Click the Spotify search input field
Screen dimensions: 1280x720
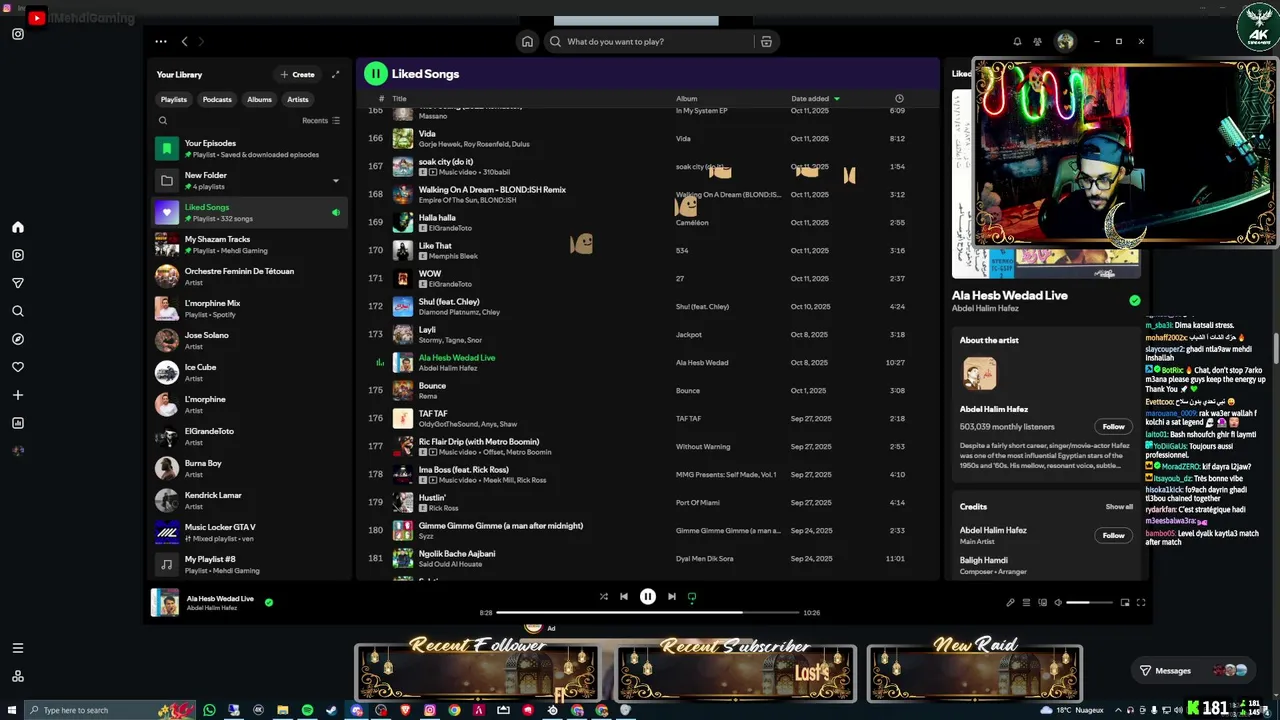(x=658, y=42)
